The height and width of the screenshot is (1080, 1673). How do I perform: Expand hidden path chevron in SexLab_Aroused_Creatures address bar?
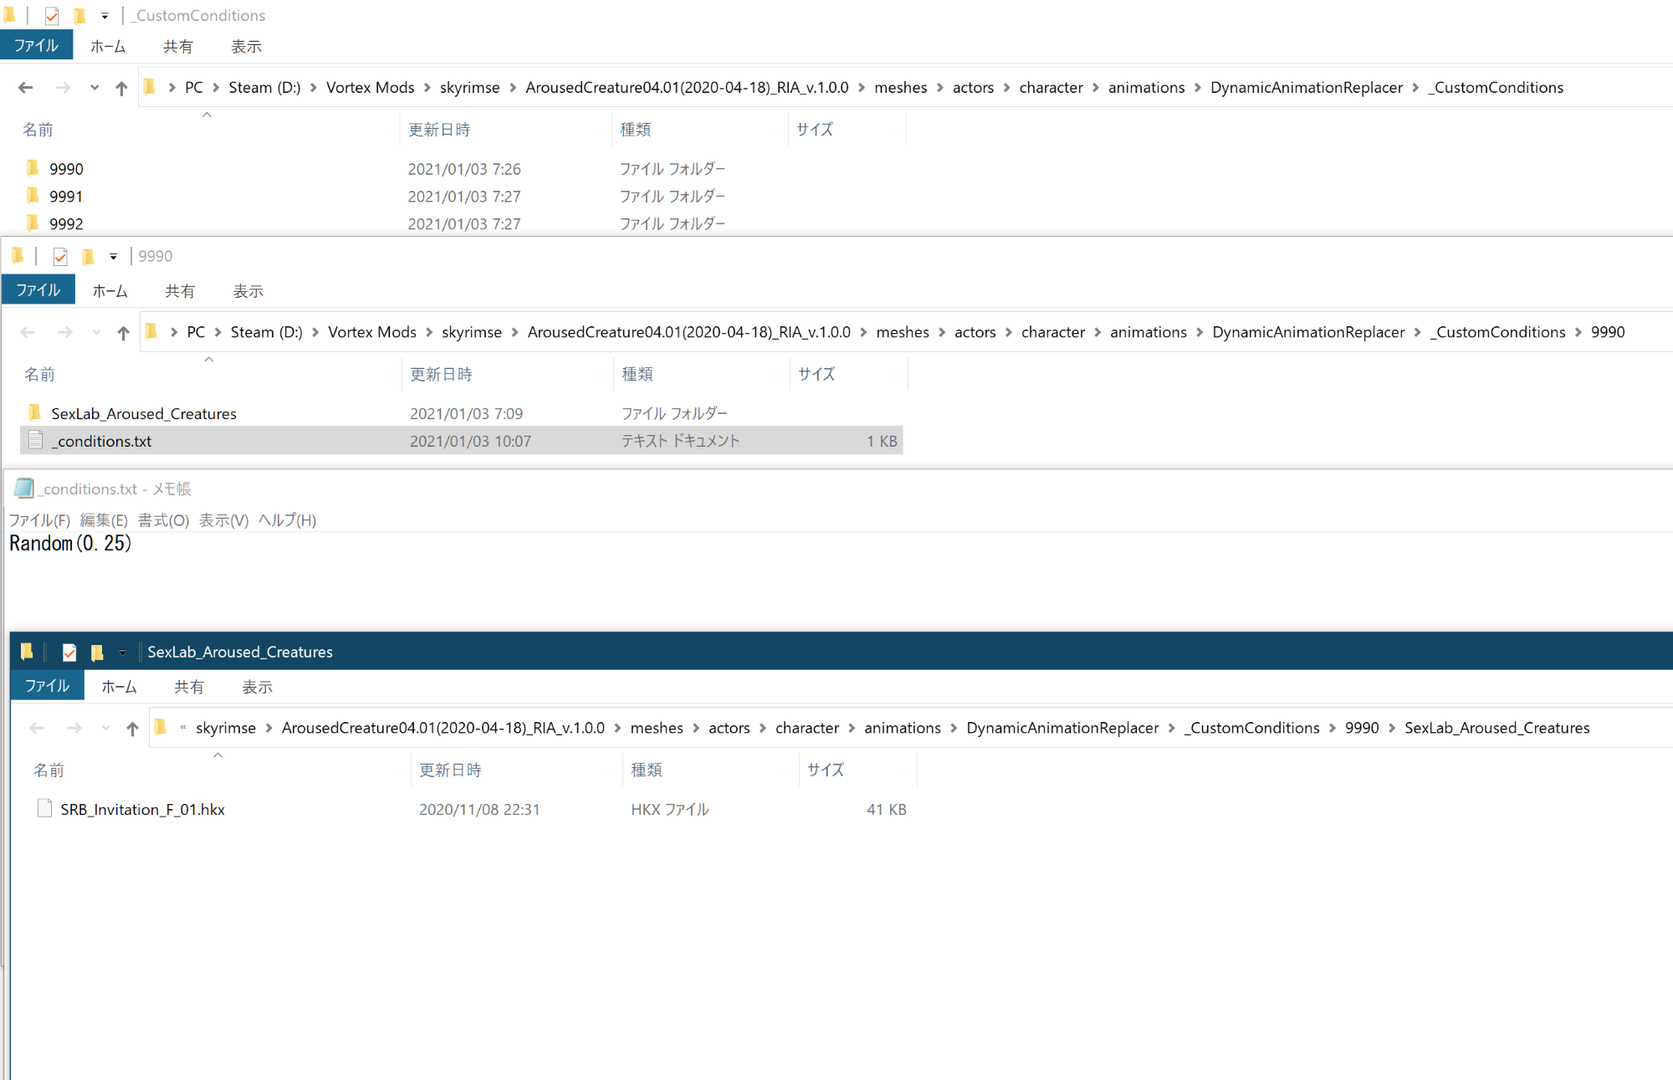click(x=183, y=728)
